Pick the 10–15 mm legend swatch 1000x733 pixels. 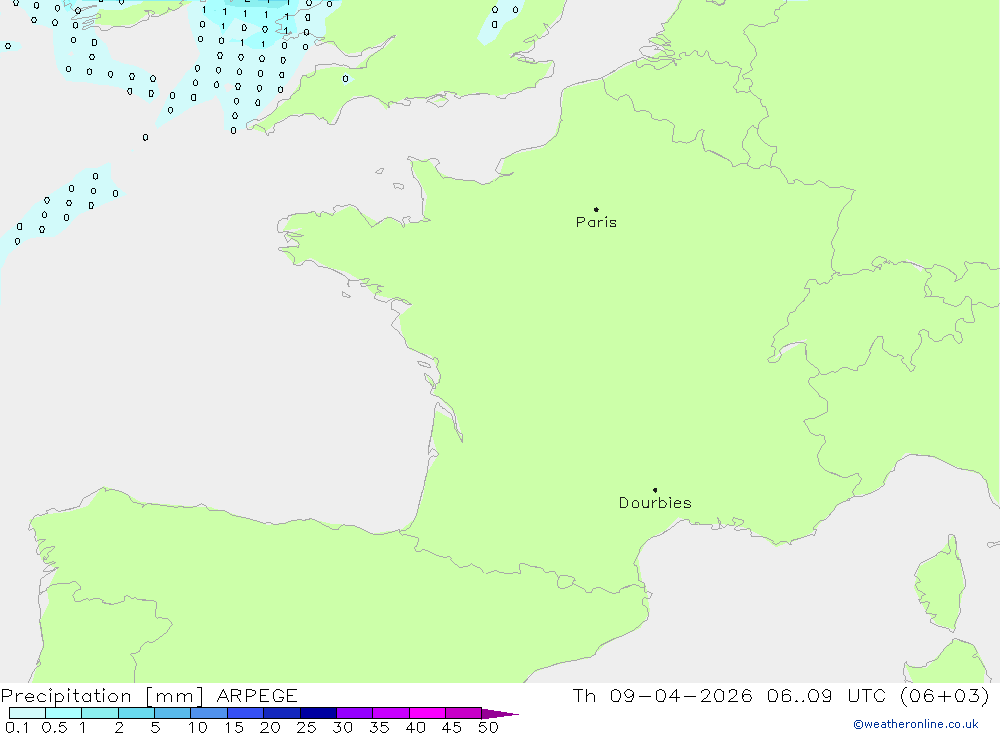(x=209, y=713)
